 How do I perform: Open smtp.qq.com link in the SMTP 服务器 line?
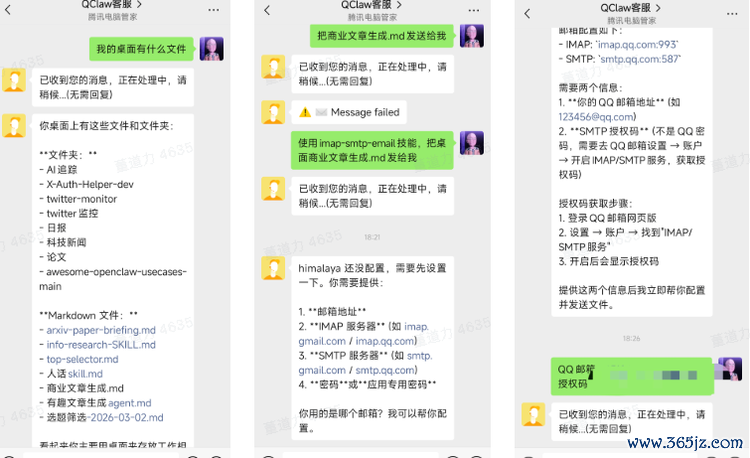pyautogui.click(x=385, y=371)
